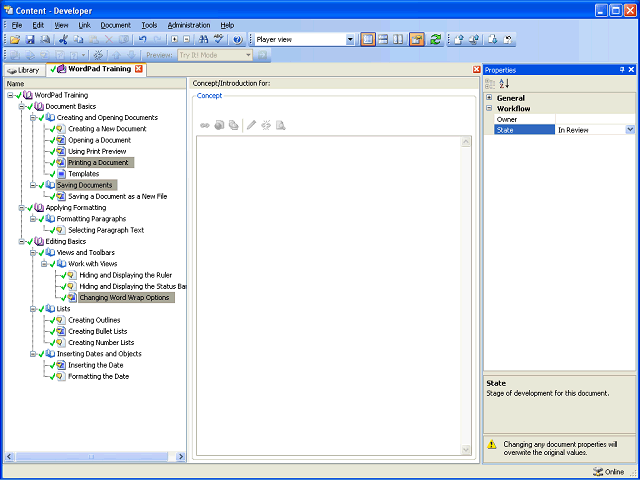Click the Cancel Check Out toolbar icon
This screenshot has width=640, height=480.
508,40
